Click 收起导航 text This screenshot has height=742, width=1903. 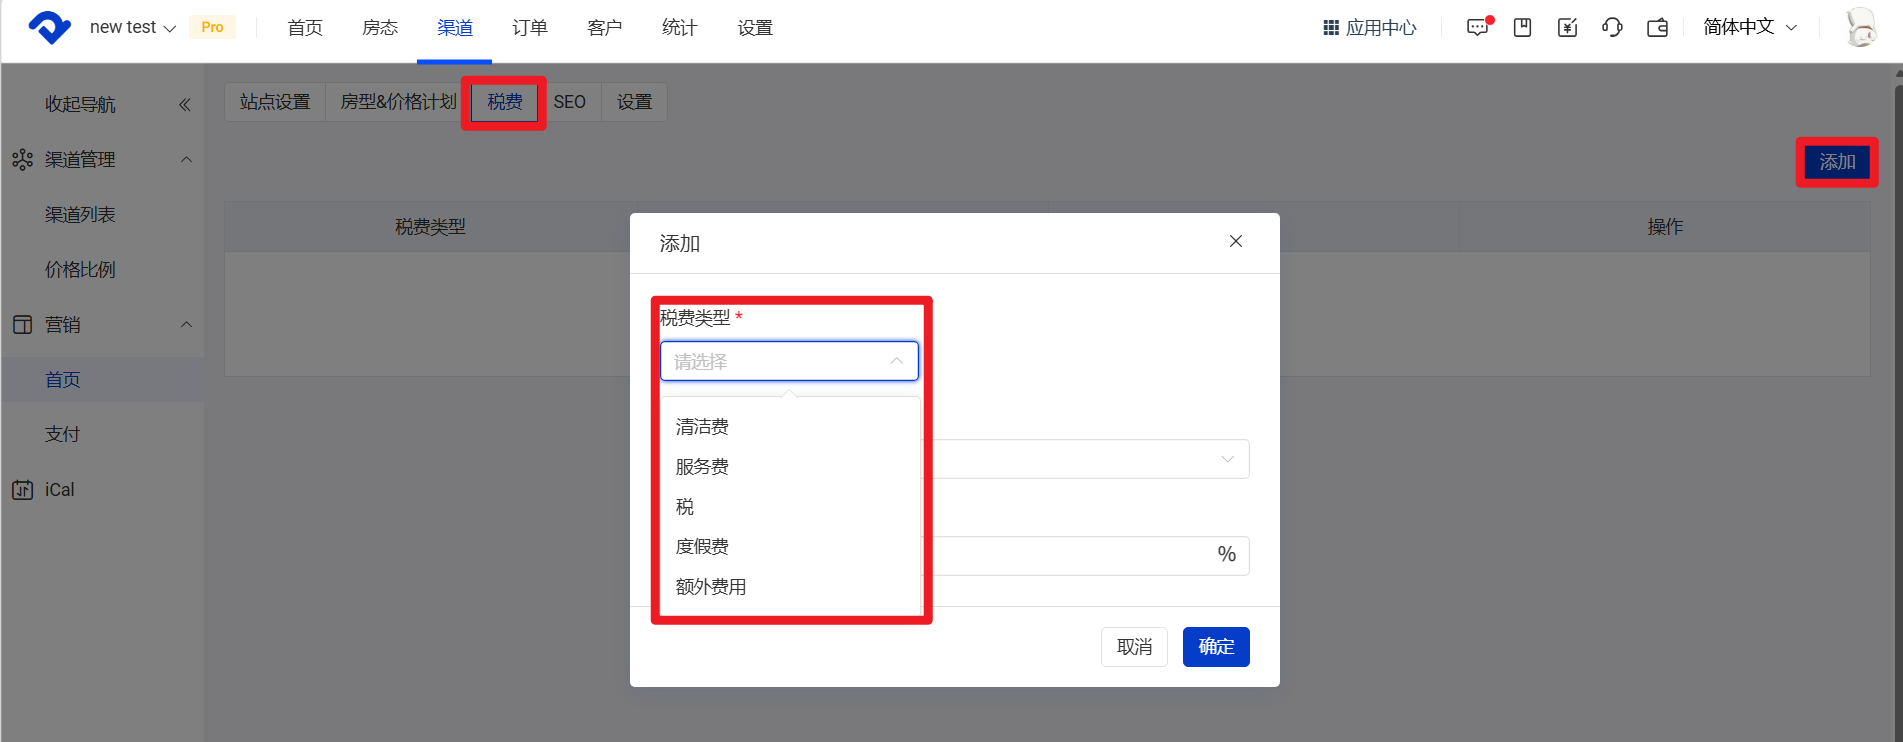point(80,105)
